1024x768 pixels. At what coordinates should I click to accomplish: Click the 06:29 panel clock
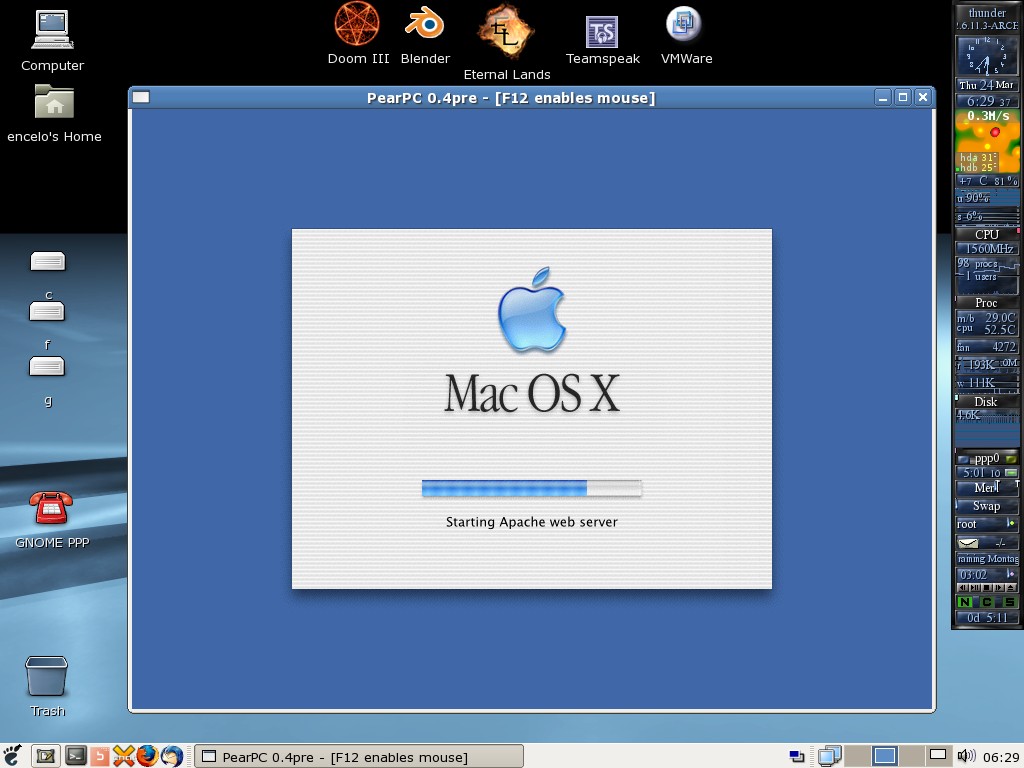coord(1000,757)
